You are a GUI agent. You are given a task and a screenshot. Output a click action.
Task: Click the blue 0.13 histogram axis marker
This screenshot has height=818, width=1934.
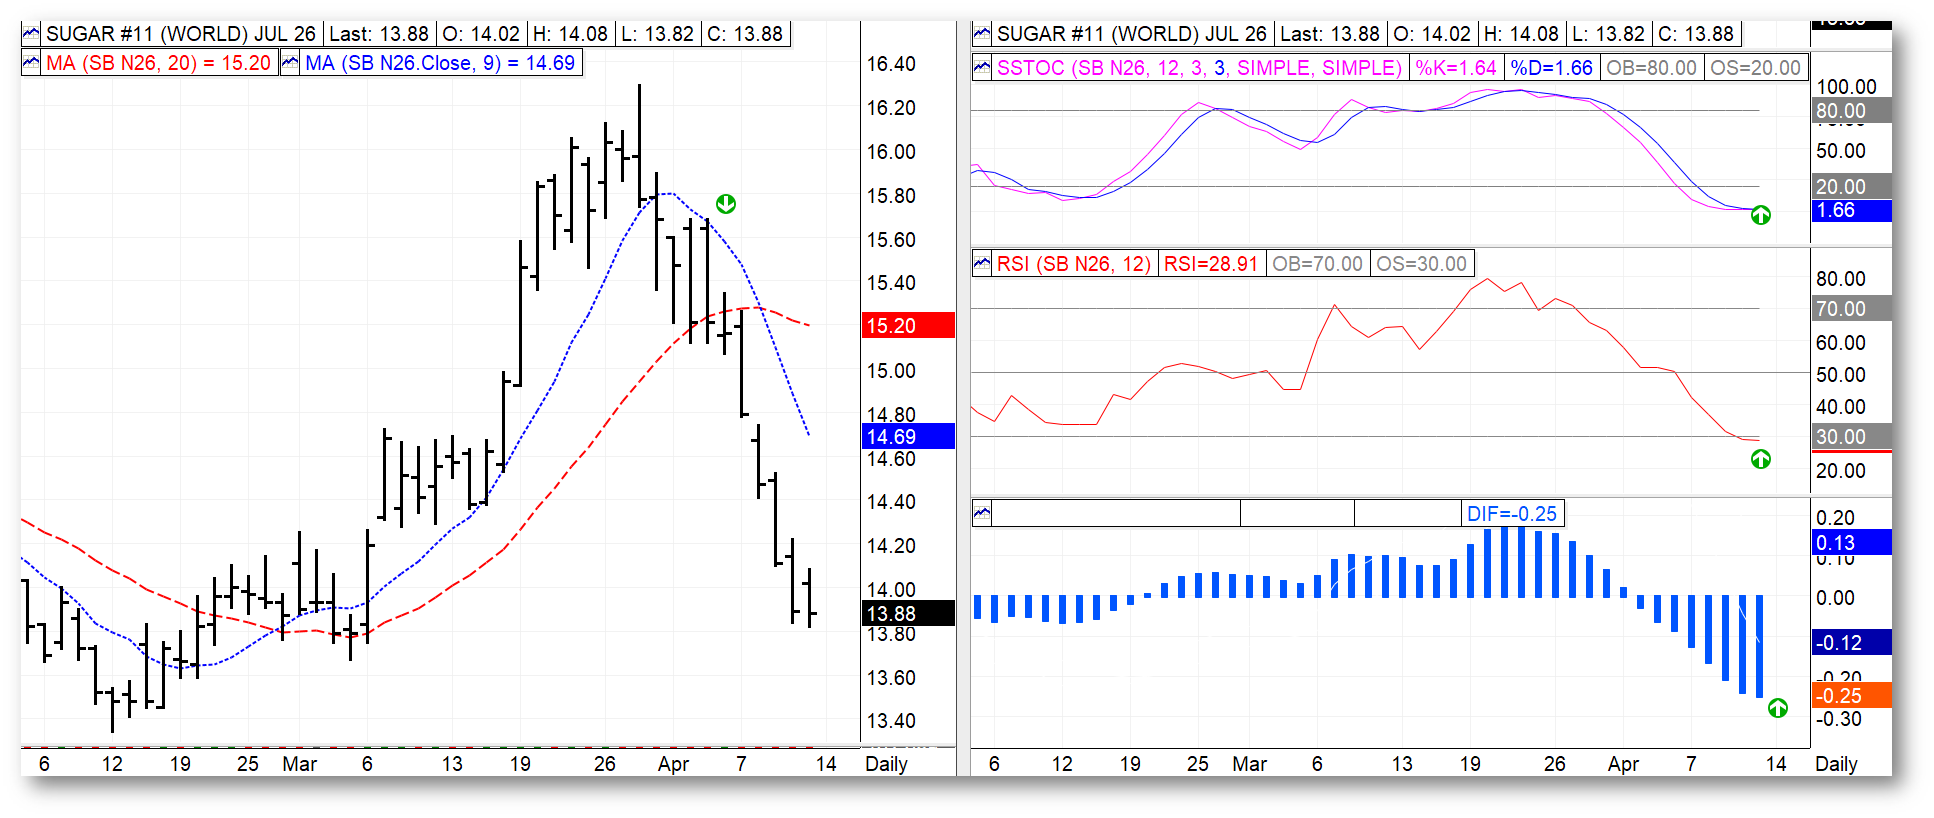(1851, 542)
